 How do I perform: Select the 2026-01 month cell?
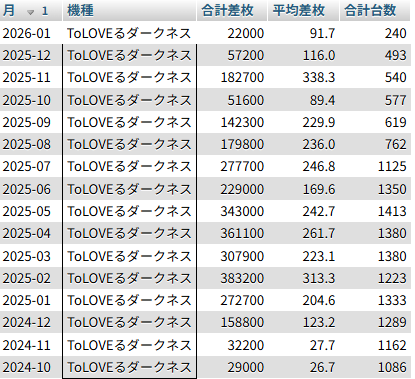click(x=31, y=33)
